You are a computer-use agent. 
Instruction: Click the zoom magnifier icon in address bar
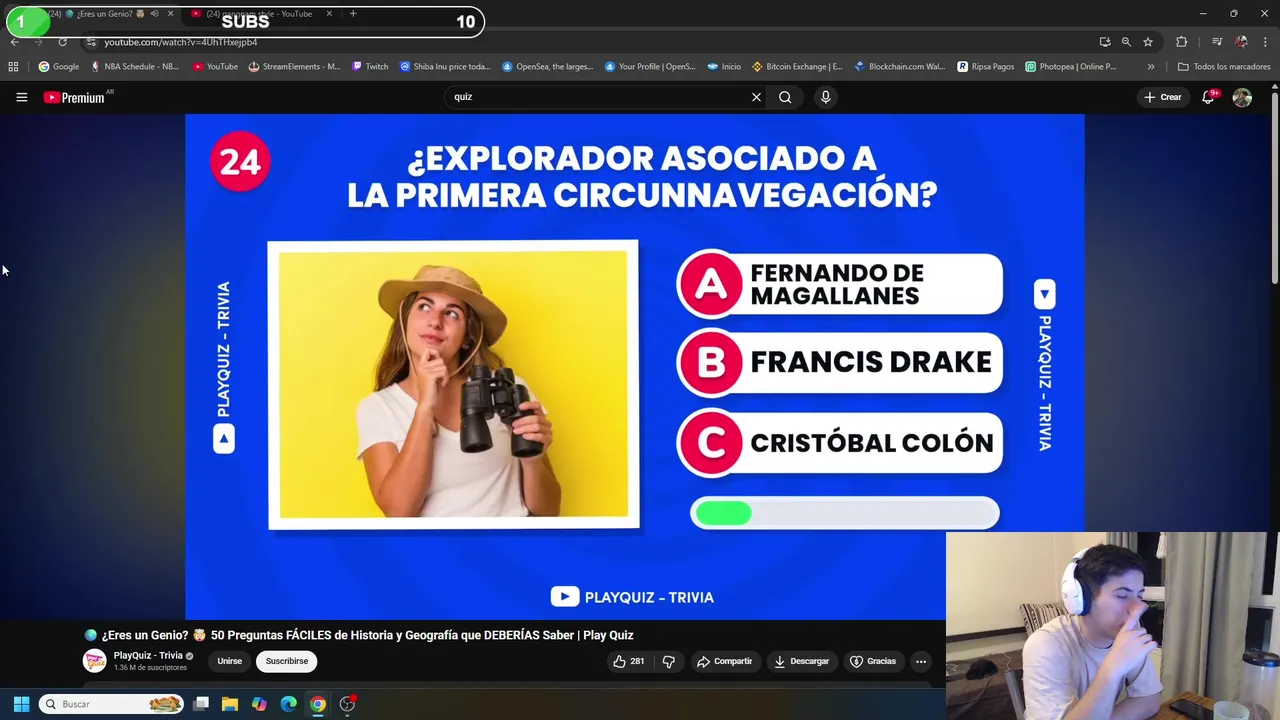click(1126, 42)
